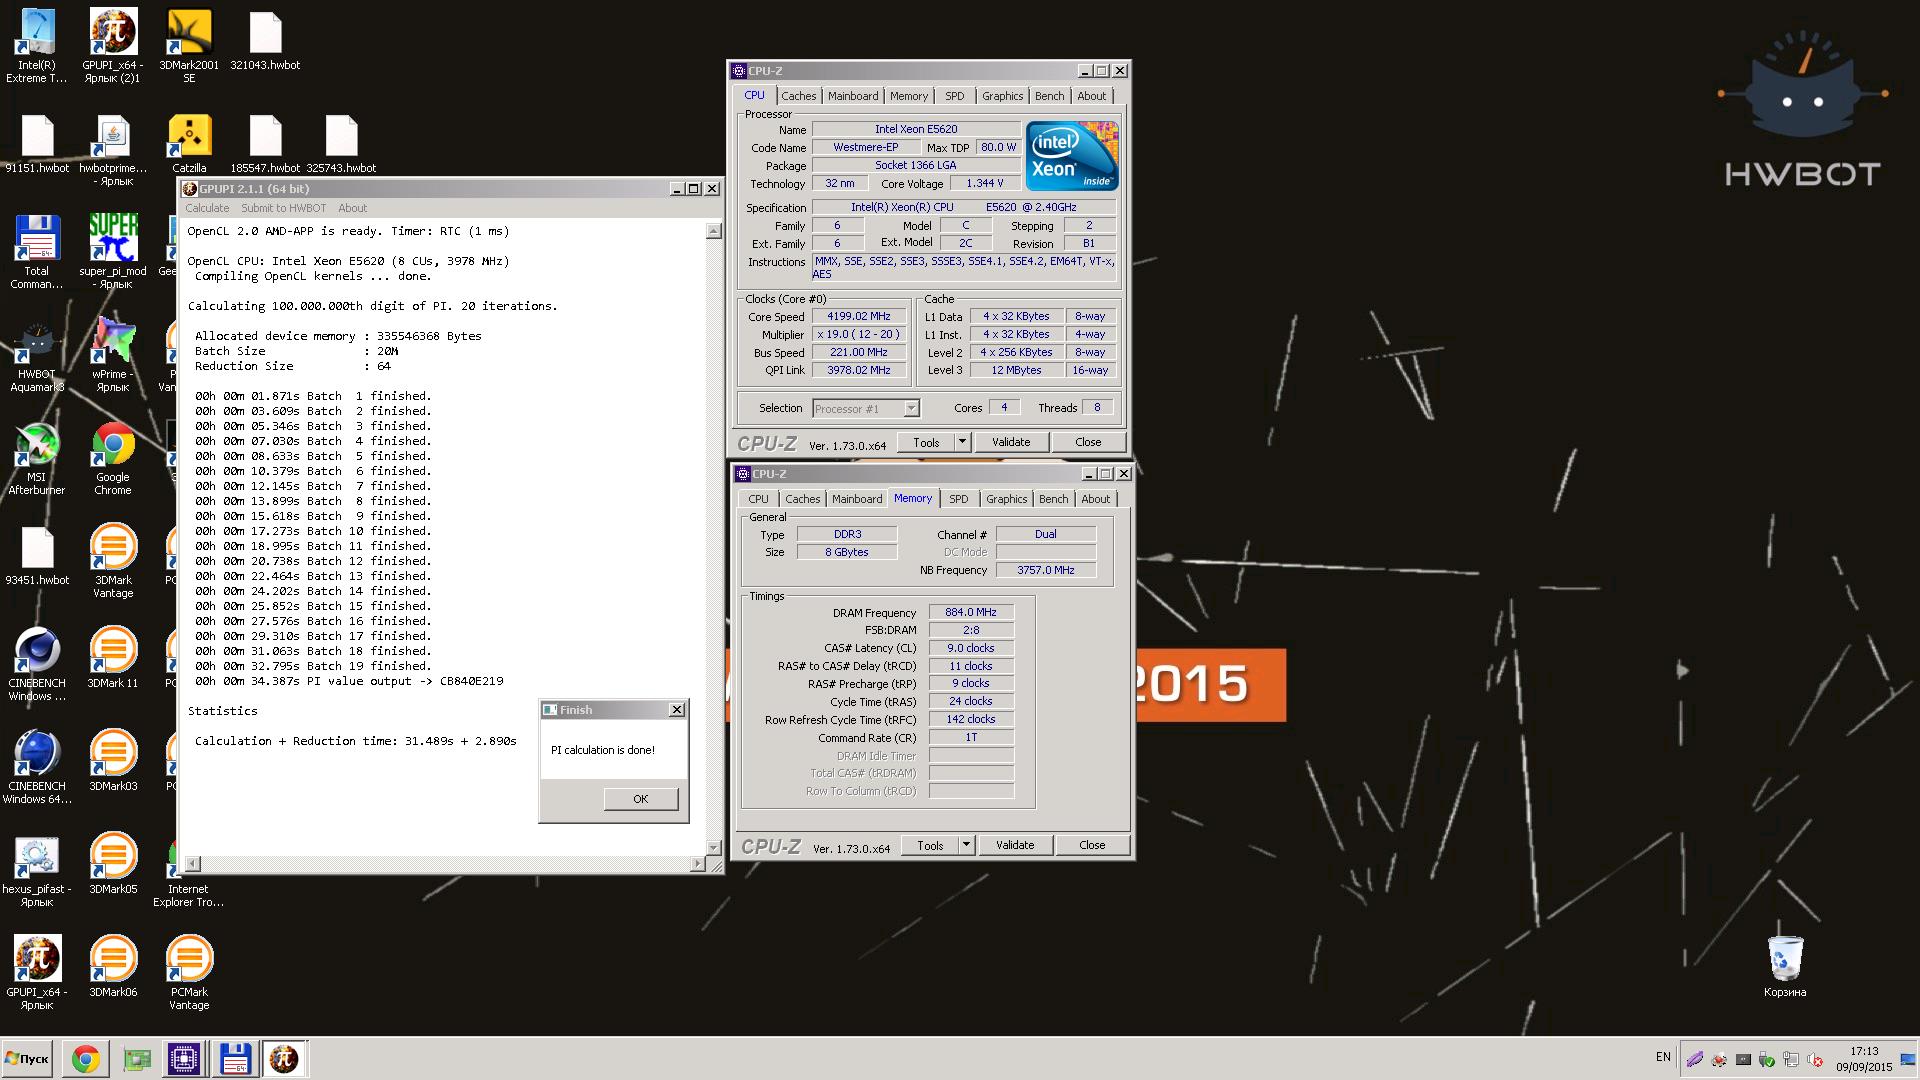Click OK in the Finish dialog
Viewport: 1920px width, 1080px height.
[640, 799]
